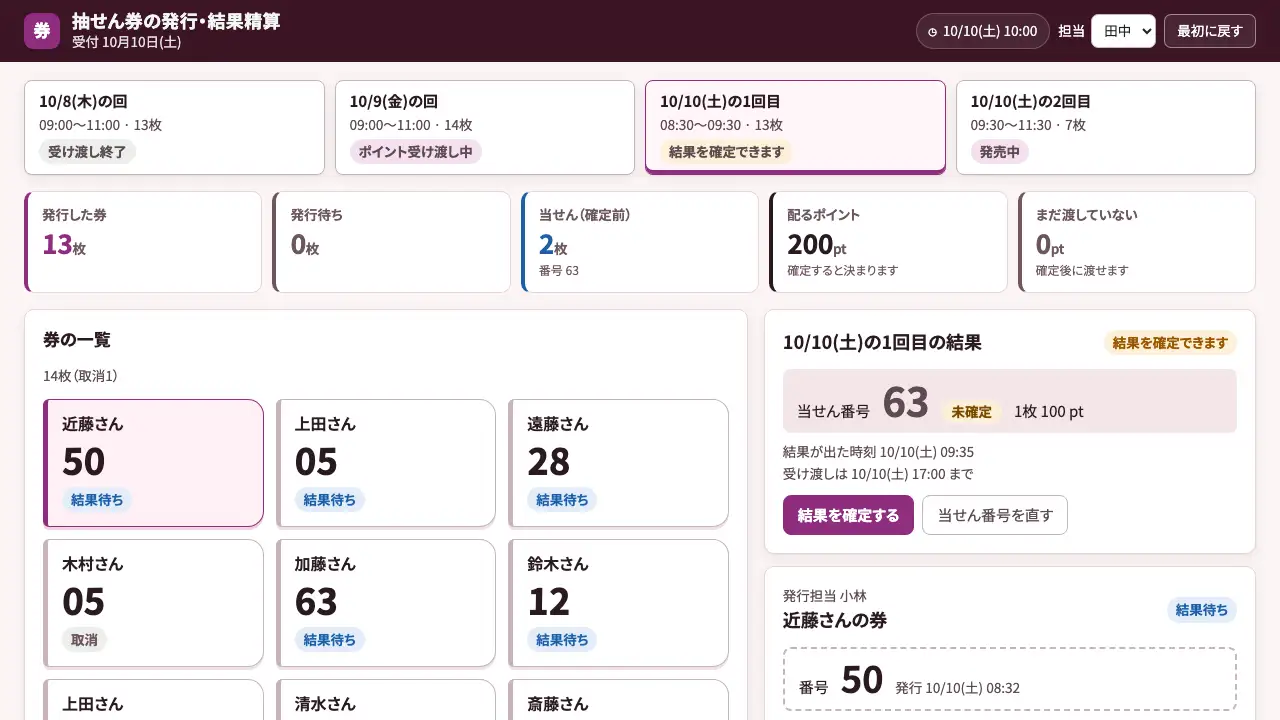Select the 清水さん ticket card
Image resolution: width=1280 pixels, height=720 pixels.
(x=386, y=700)
